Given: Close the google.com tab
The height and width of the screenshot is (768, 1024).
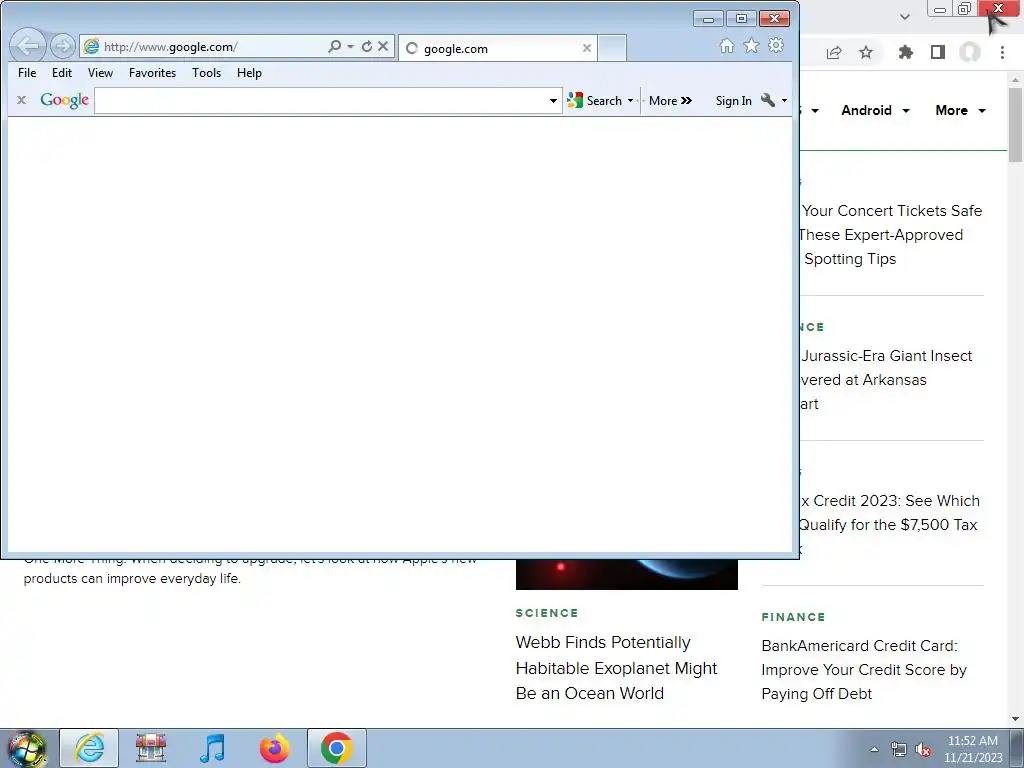Looking at the screenshot, I should pyautogui.click(x=586, y=48).
